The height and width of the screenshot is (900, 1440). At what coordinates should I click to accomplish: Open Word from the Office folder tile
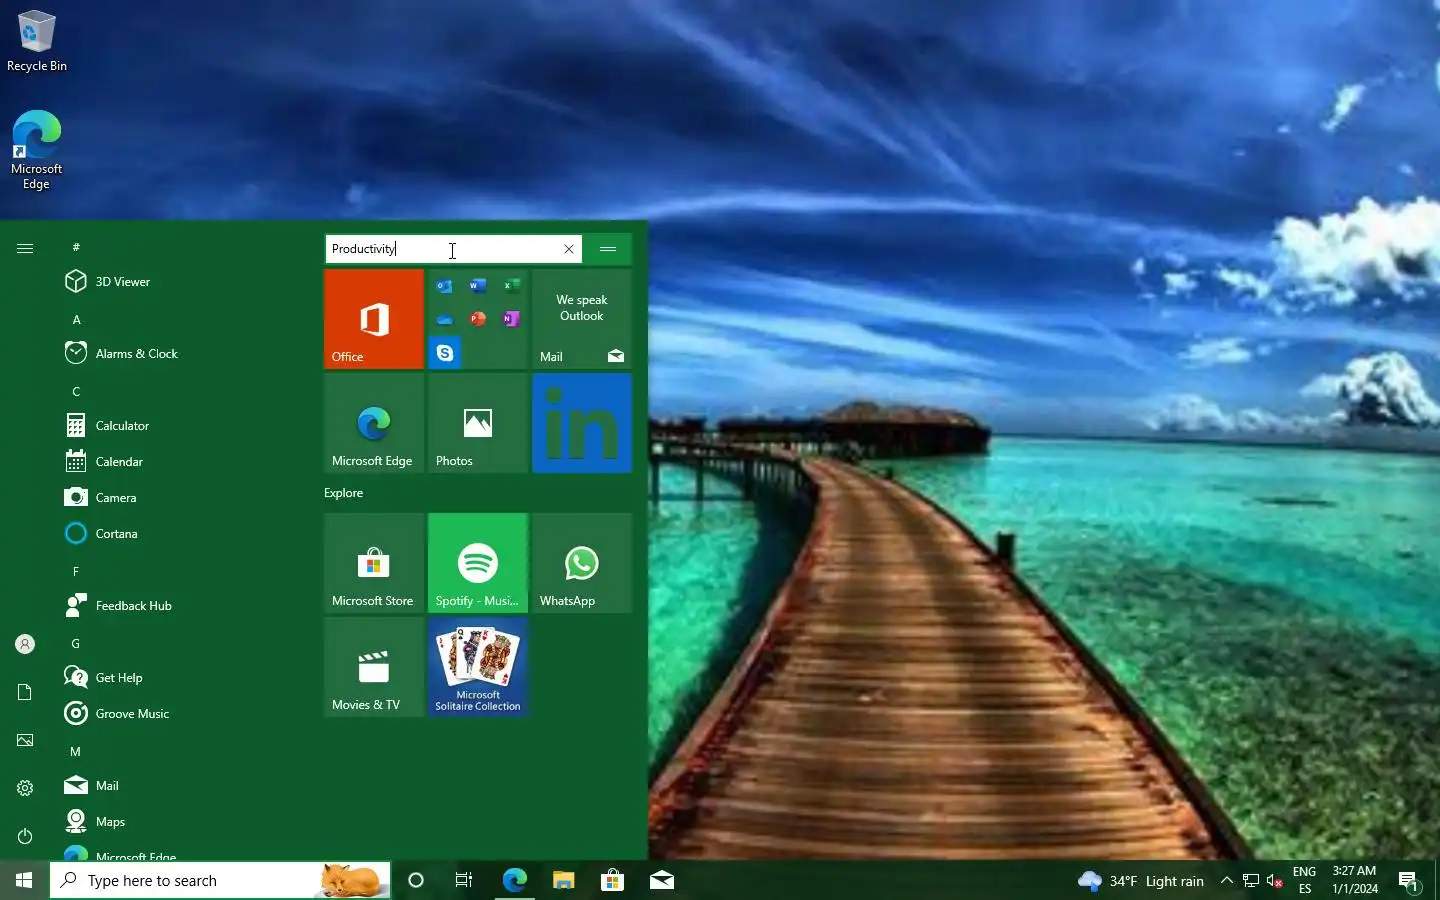(478, 286)
